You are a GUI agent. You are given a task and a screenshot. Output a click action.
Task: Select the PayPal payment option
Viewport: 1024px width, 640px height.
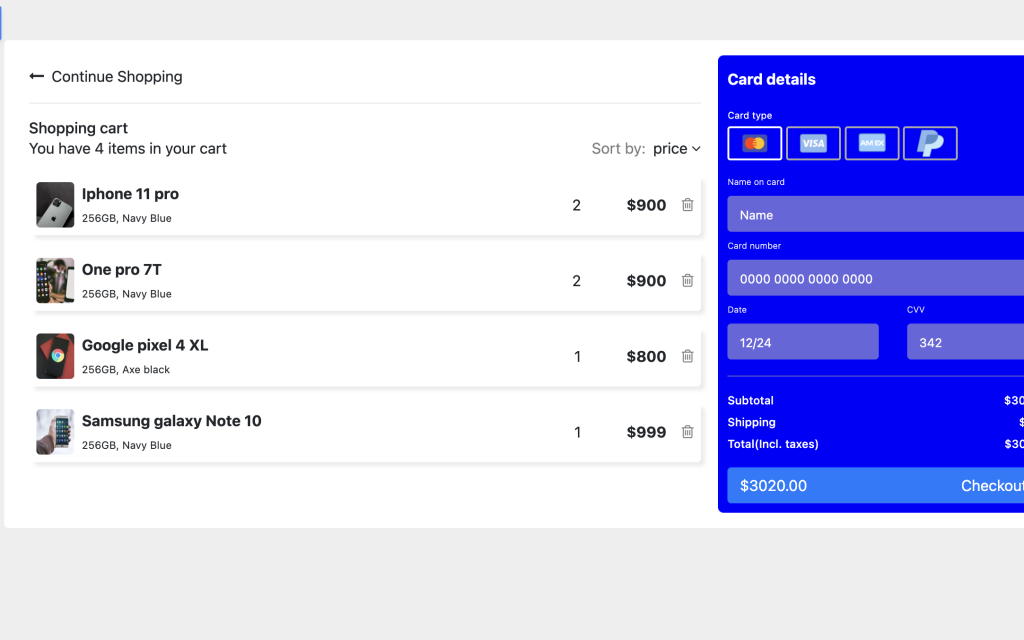coord(930,143)
